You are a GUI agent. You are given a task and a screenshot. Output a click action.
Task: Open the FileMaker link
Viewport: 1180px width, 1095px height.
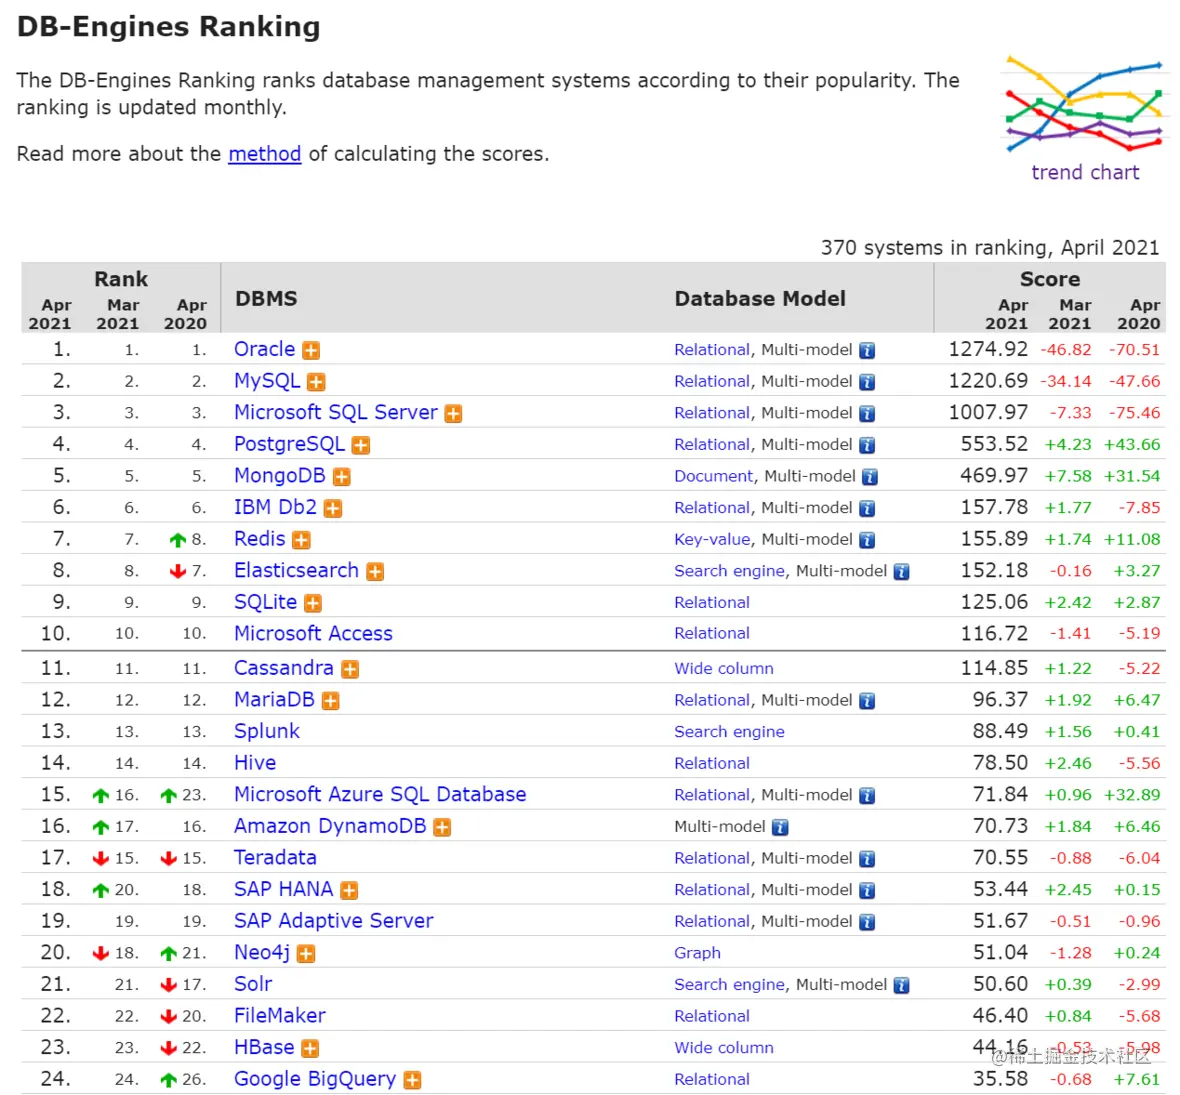tap(280, 1016)
